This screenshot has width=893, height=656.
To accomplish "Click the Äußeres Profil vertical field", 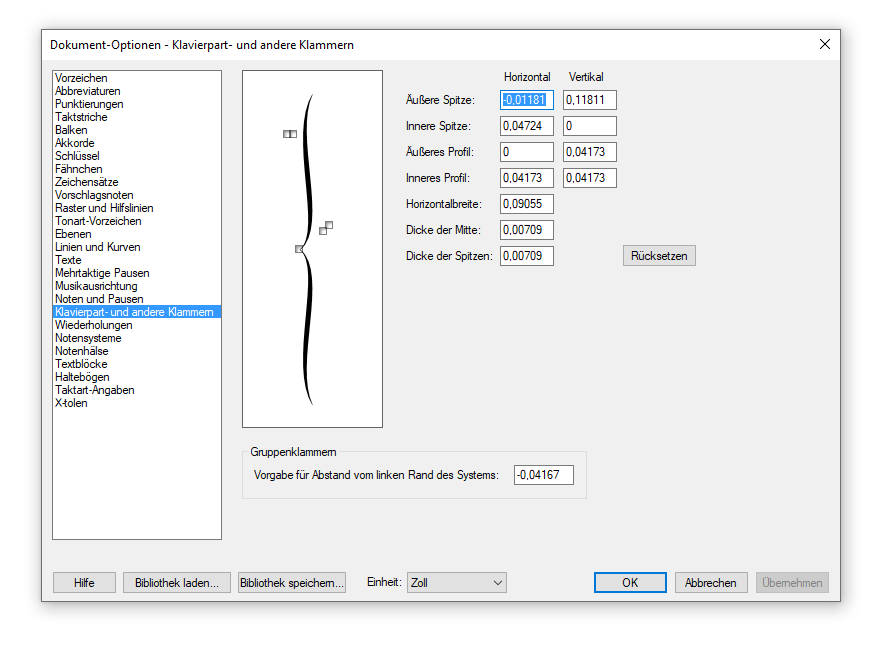I will (x=589, y=152).
